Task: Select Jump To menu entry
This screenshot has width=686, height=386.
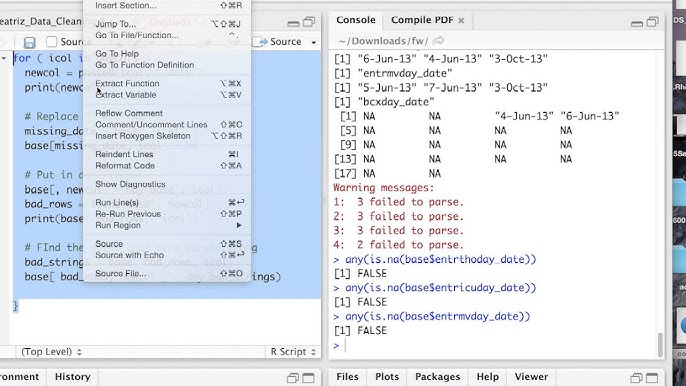Action: (167, 24)
